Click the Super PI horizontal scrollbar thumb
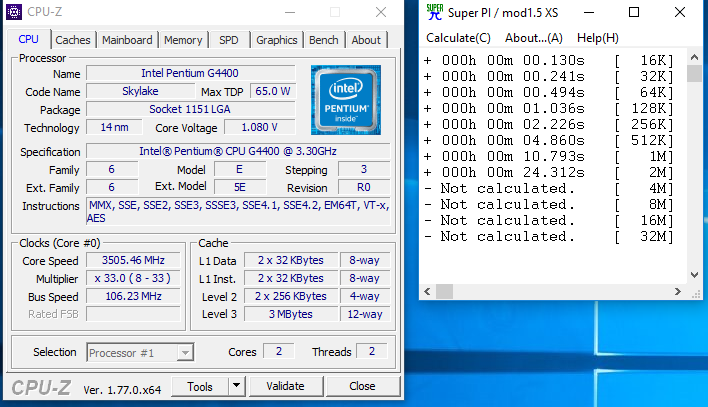The width and height of the screenshot is (708, 407). point(444,292)
